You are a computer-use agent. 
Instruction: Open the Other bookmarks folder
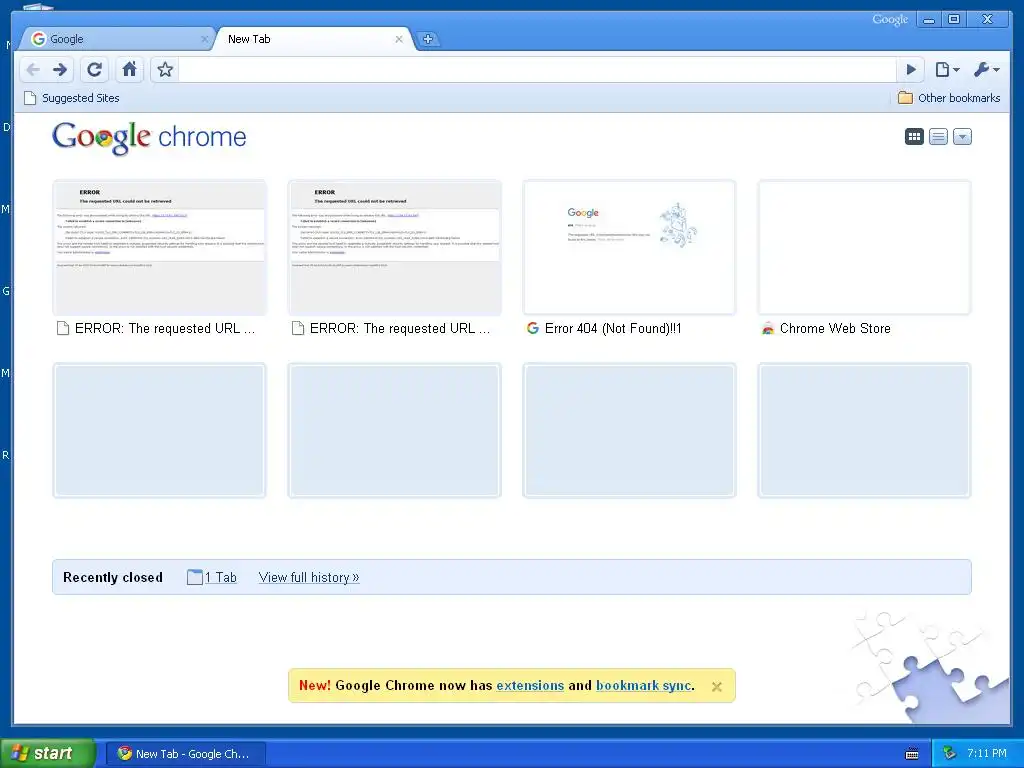(x=949, y=98)
